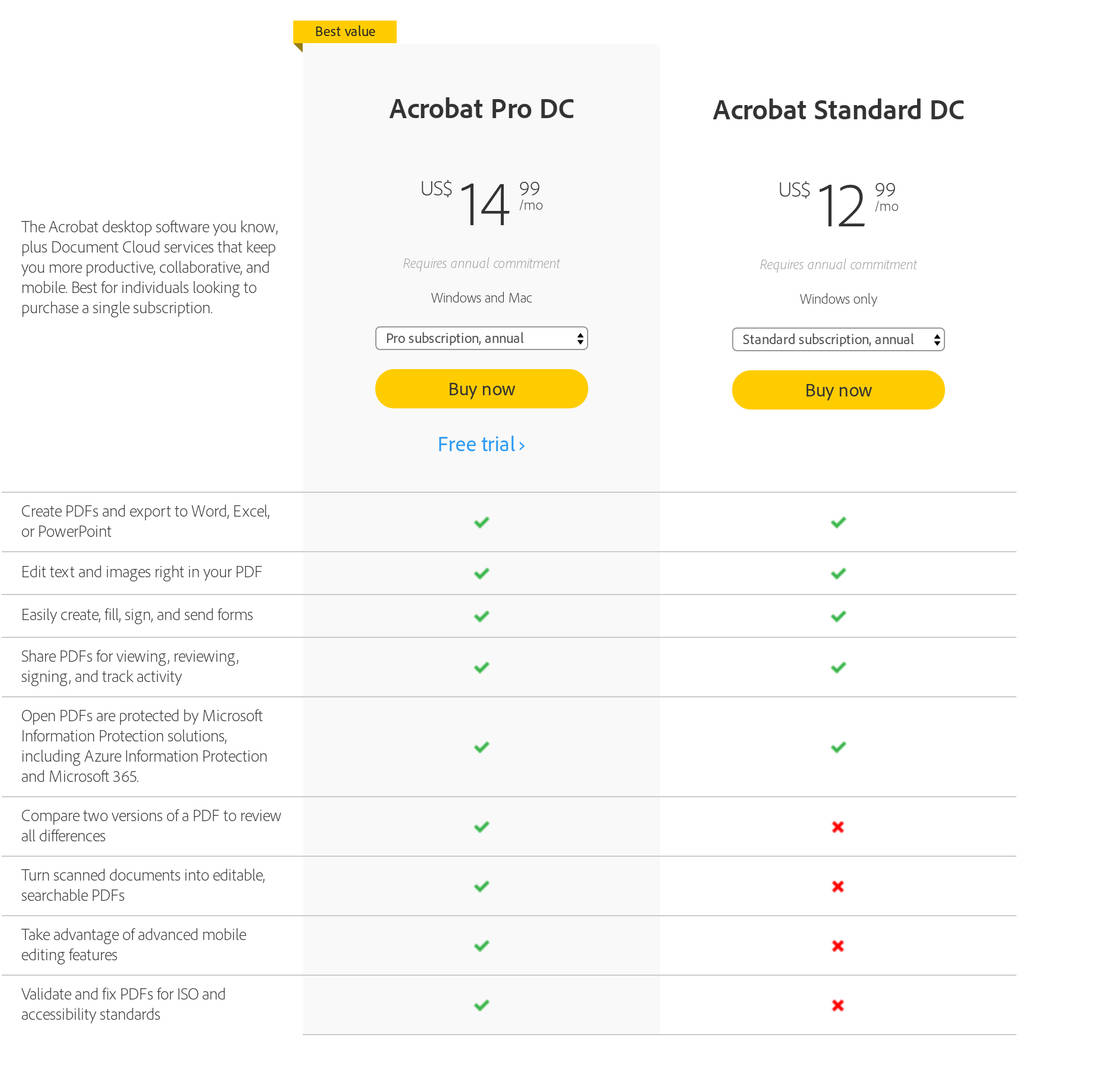The image size is (1108, 1079).
Task: Click the red X for ISO accessibility validation
Action: coord(838,1005)
